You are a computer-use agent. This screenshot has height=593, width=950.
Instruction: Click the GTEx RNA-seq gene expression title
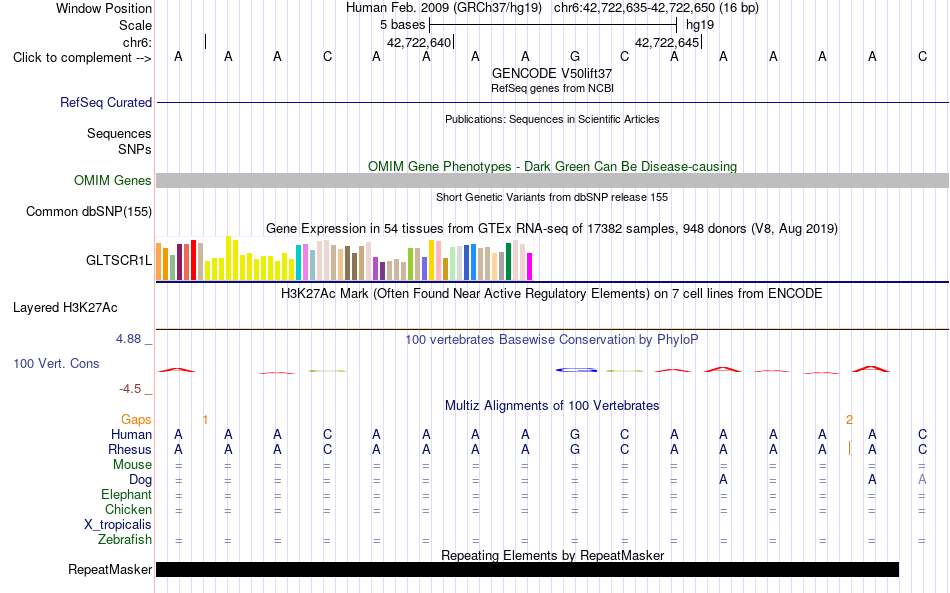[552, 228]
